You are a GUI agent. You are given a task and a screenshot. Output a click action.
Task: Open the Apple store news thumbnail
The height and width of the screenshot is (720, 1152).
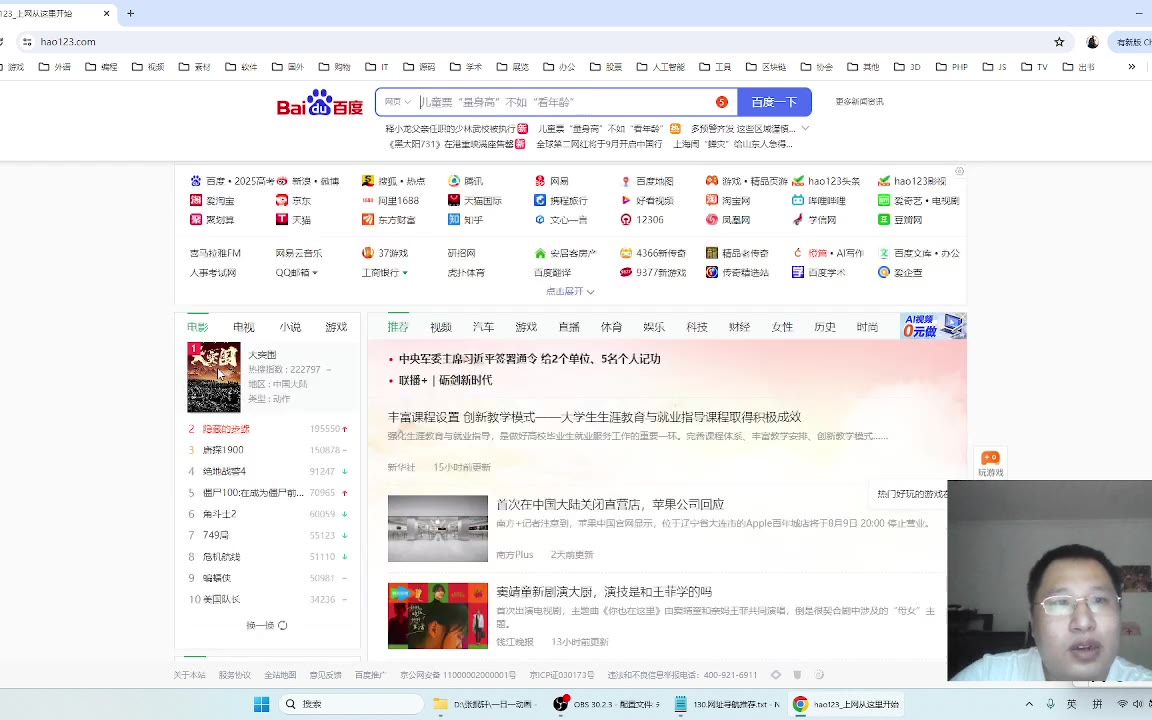point(438,528)
